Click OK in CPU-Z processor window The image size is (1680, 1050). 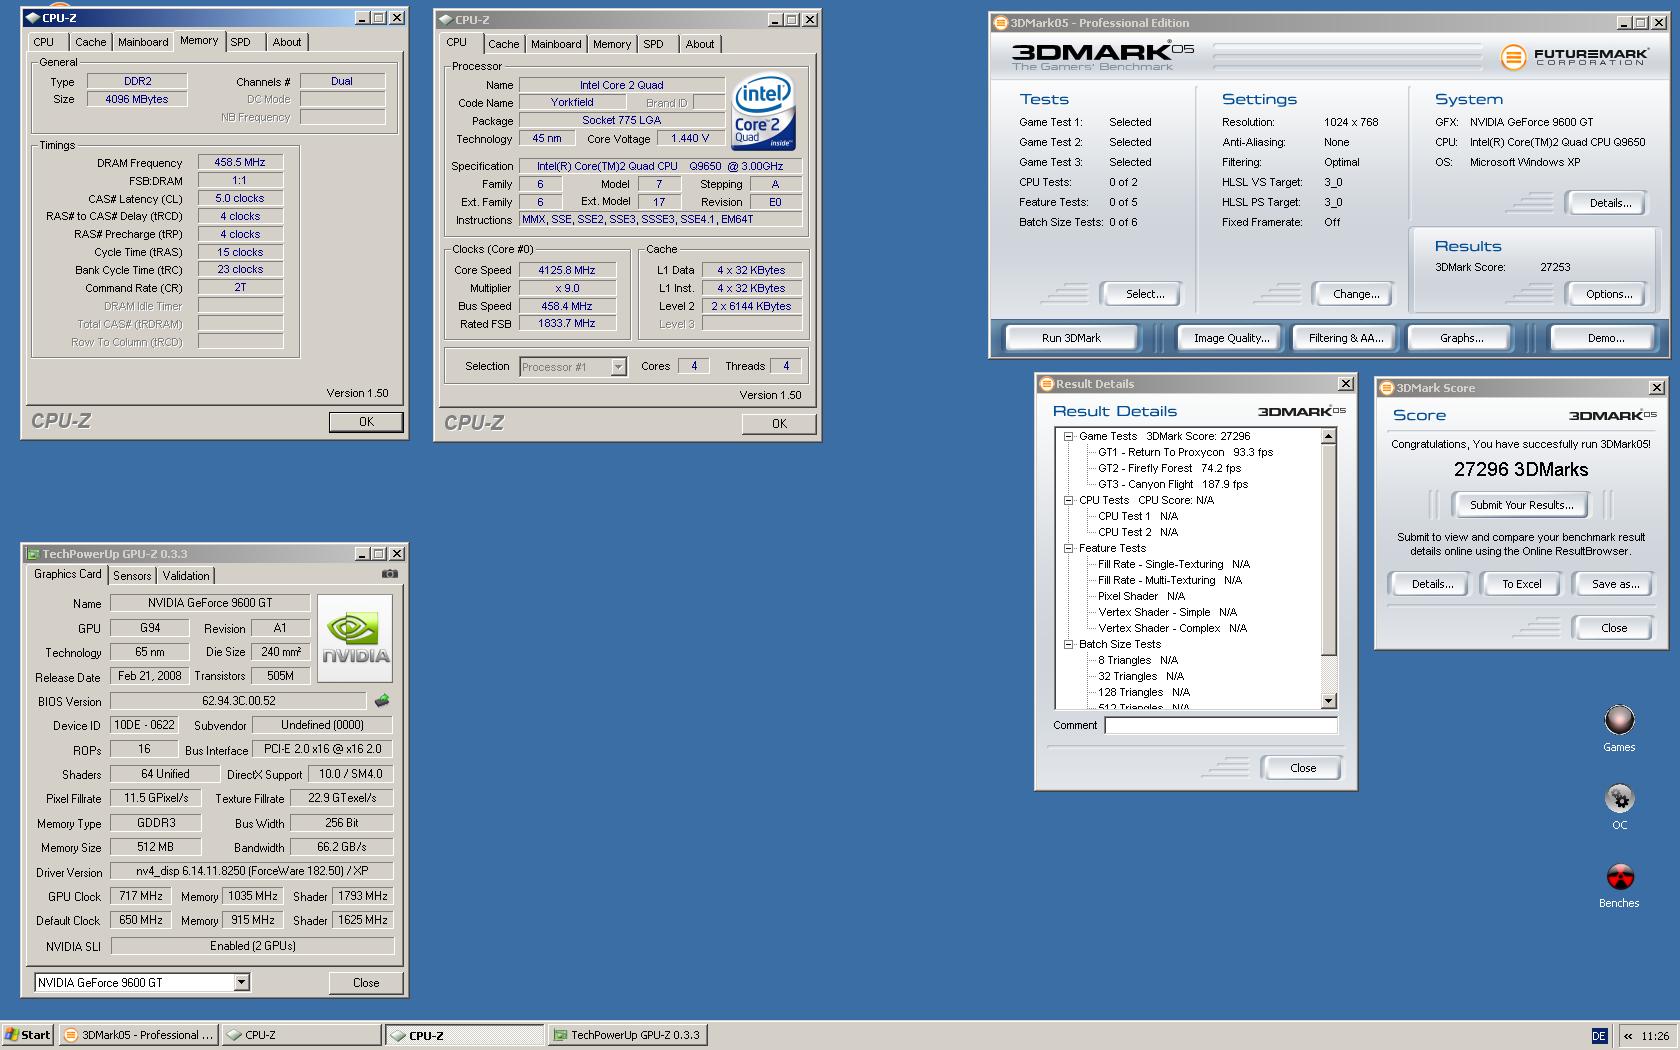[x=779, y=424]
